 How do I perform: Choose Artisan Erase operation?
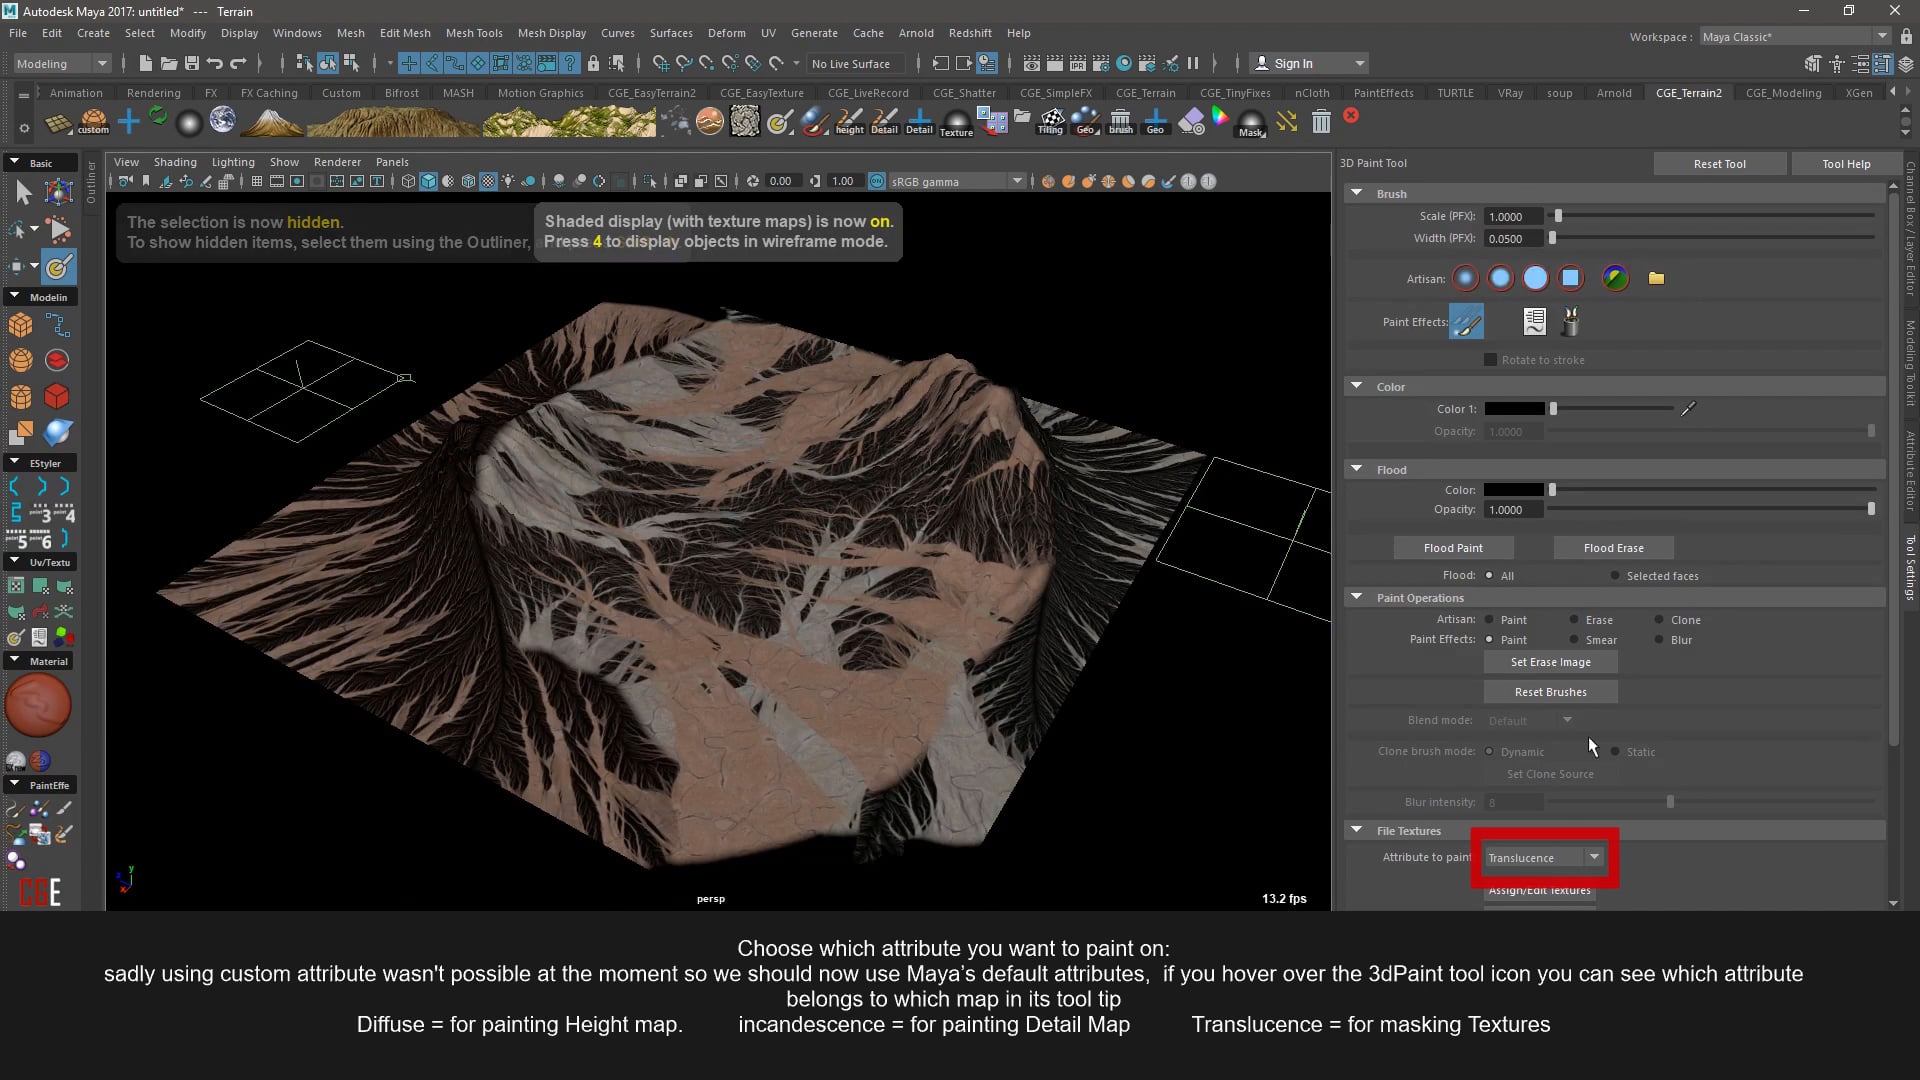point(1574,619)
